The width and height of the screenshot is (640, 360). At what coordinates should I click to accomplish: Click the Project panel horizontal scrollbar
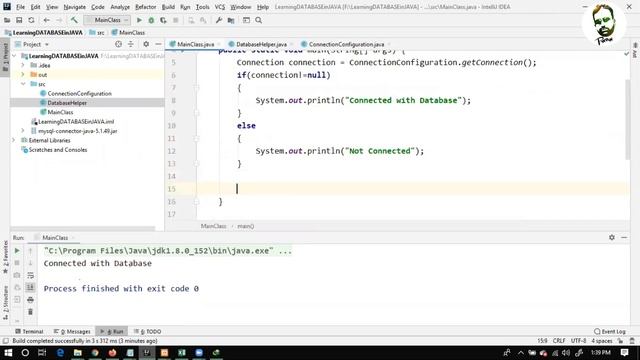(83, 229)
